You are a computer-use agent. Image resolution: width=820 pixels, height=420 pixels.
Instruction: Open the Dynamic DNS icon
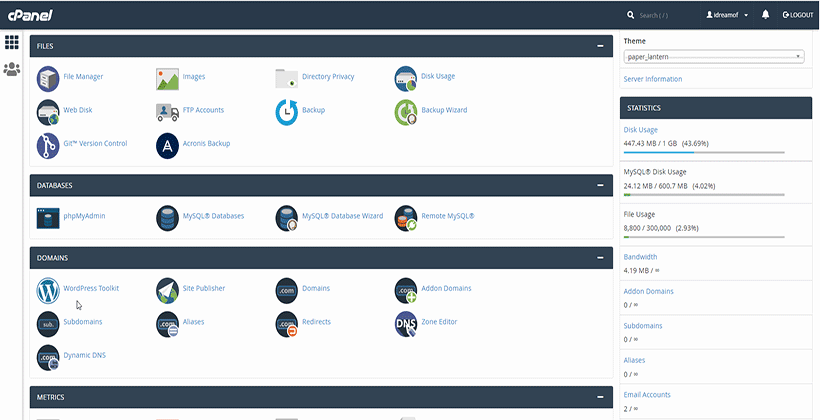pos(48,358)
